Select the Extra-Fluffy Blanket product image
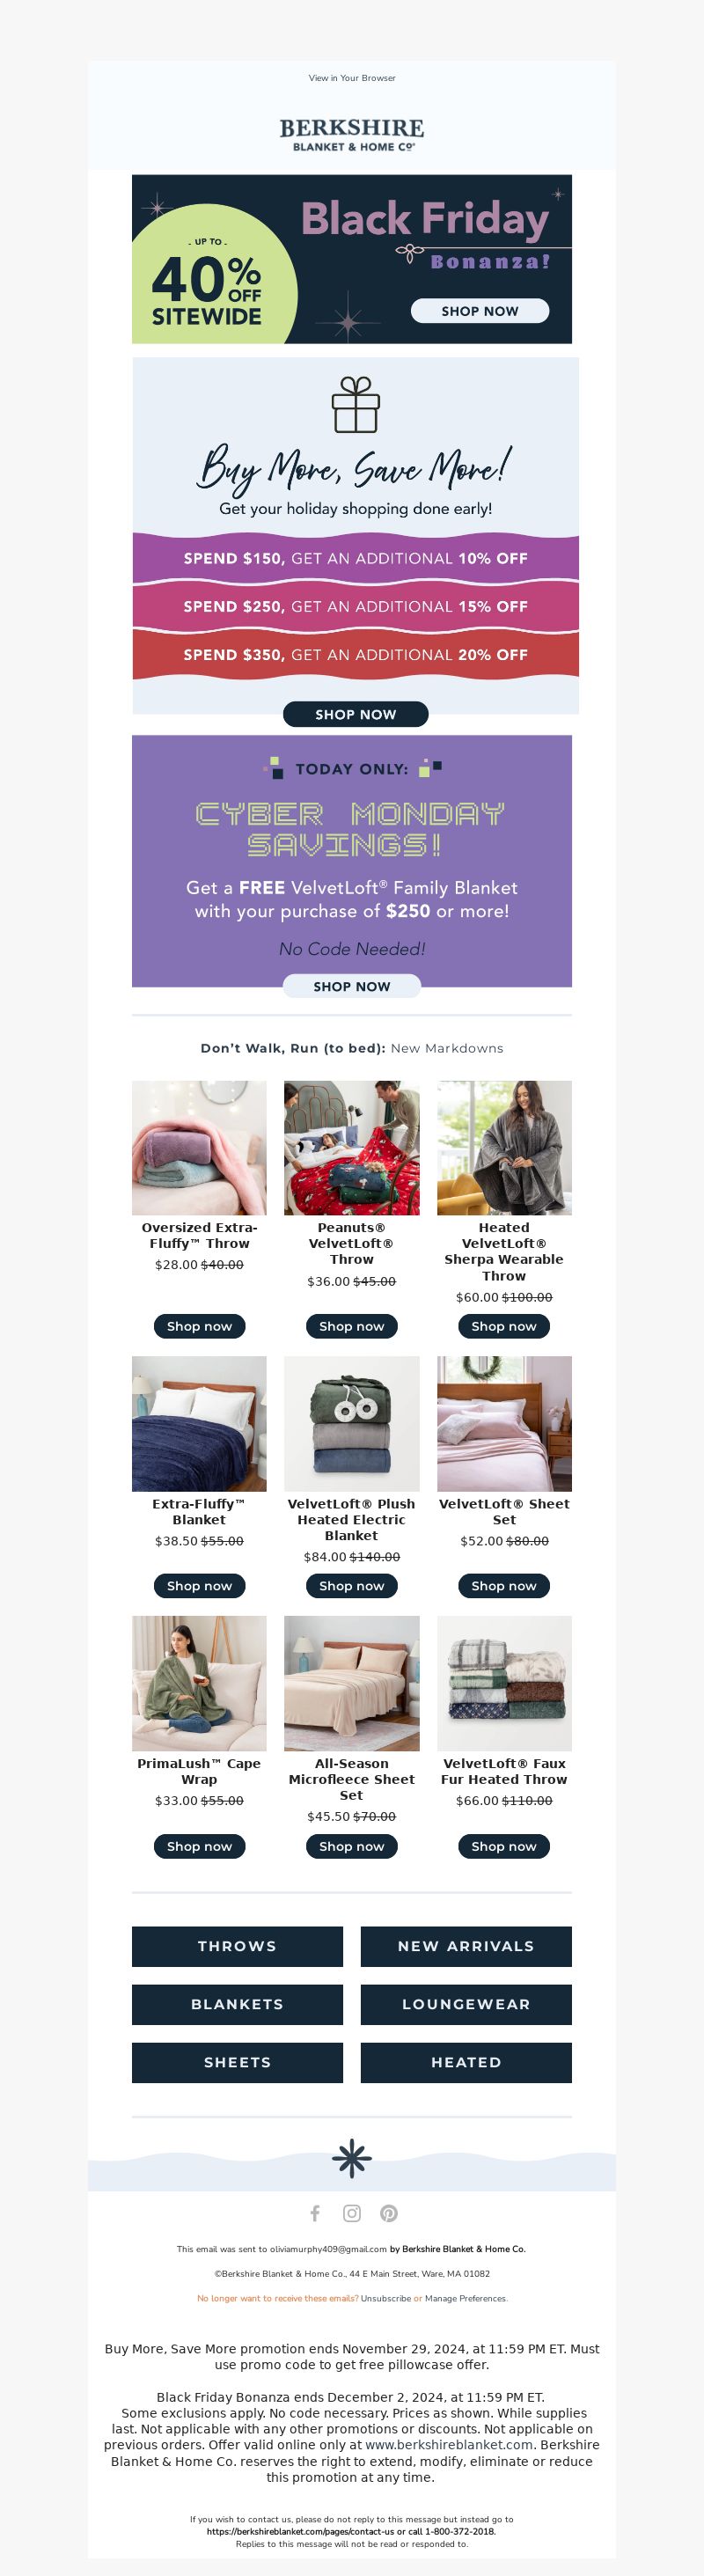 (199, 1423)
